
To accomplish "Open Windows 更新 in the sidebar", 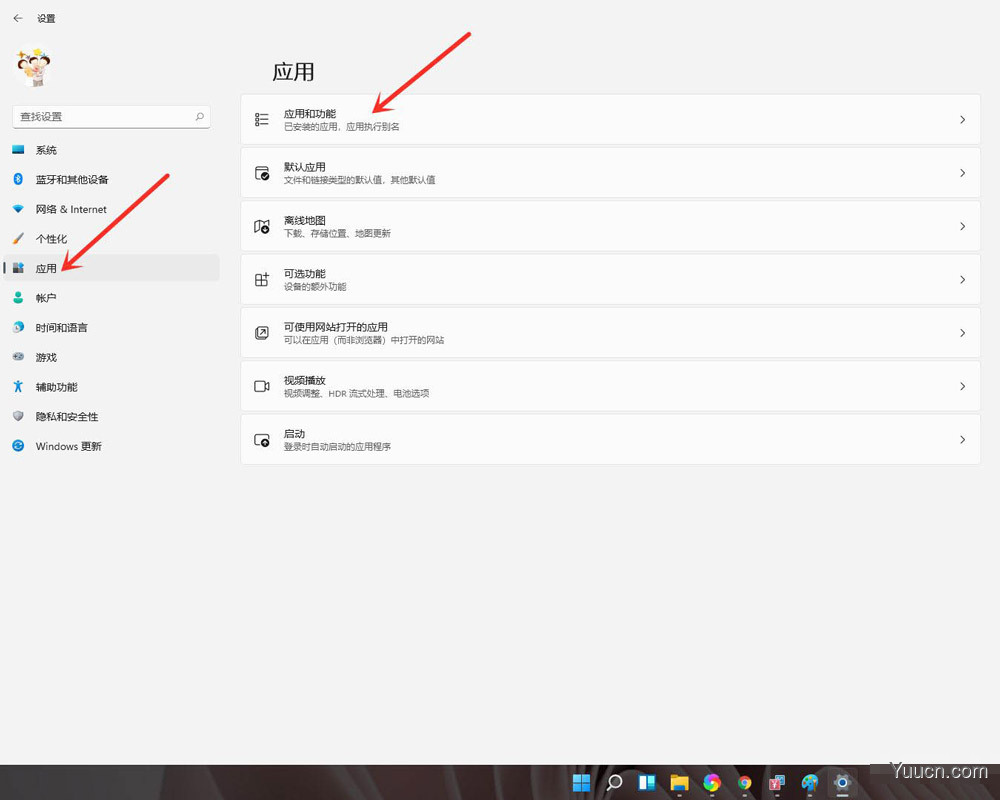I will (112, 446).
